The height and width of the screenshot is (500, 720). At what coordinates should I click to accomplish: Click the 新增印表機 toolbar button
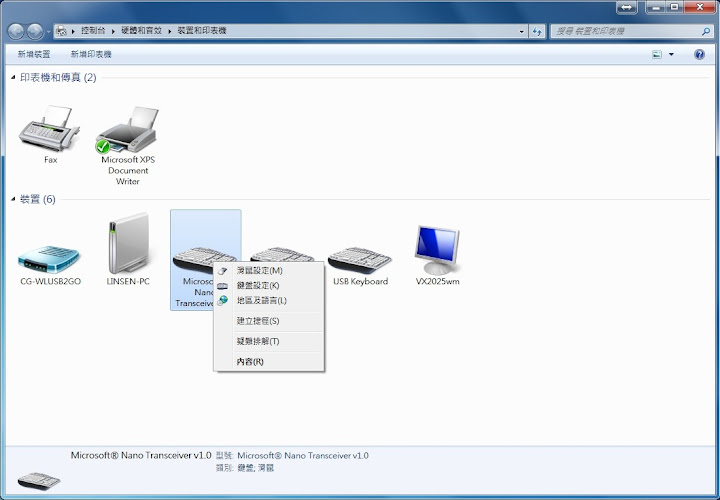[91, 55]
